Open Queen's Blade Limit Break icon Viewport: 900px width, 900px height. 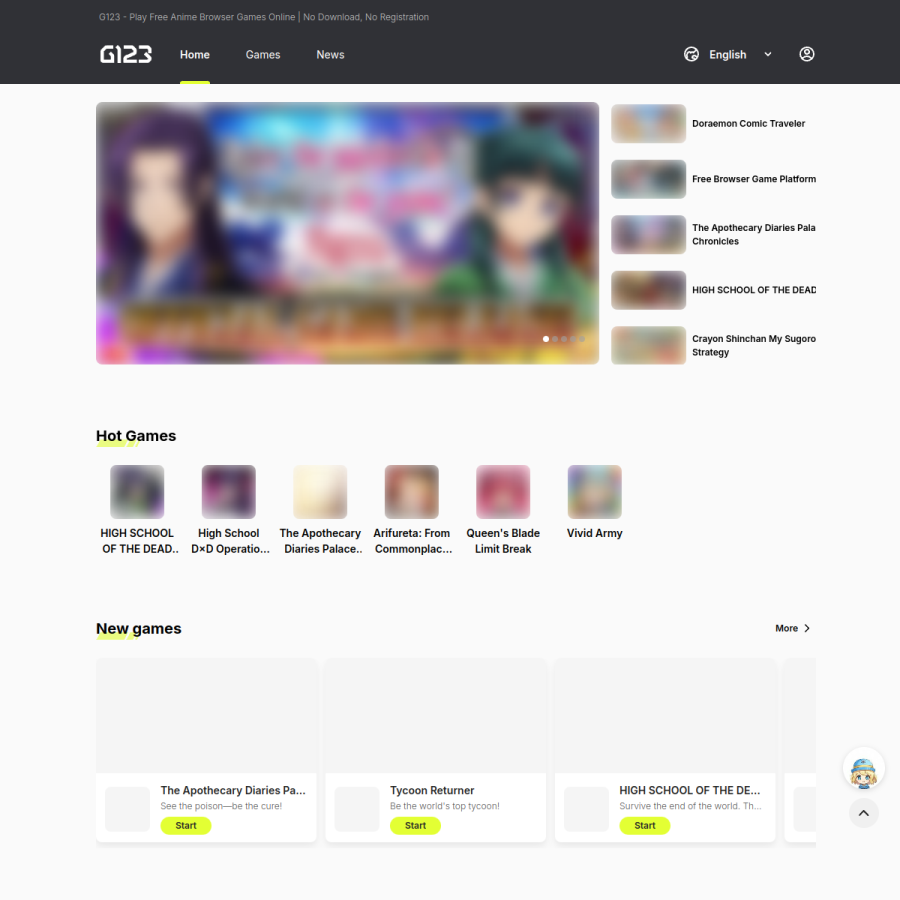[503, 492]
